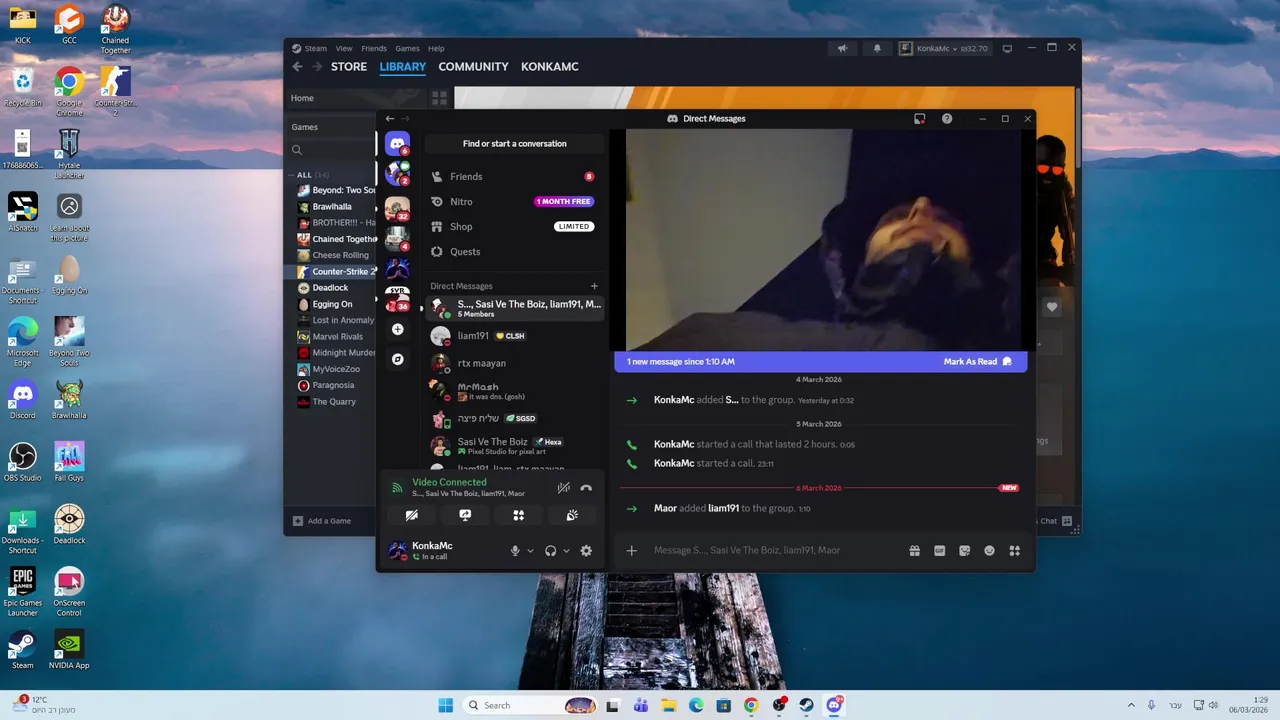Share your screen in Discord call

point(465,515)
